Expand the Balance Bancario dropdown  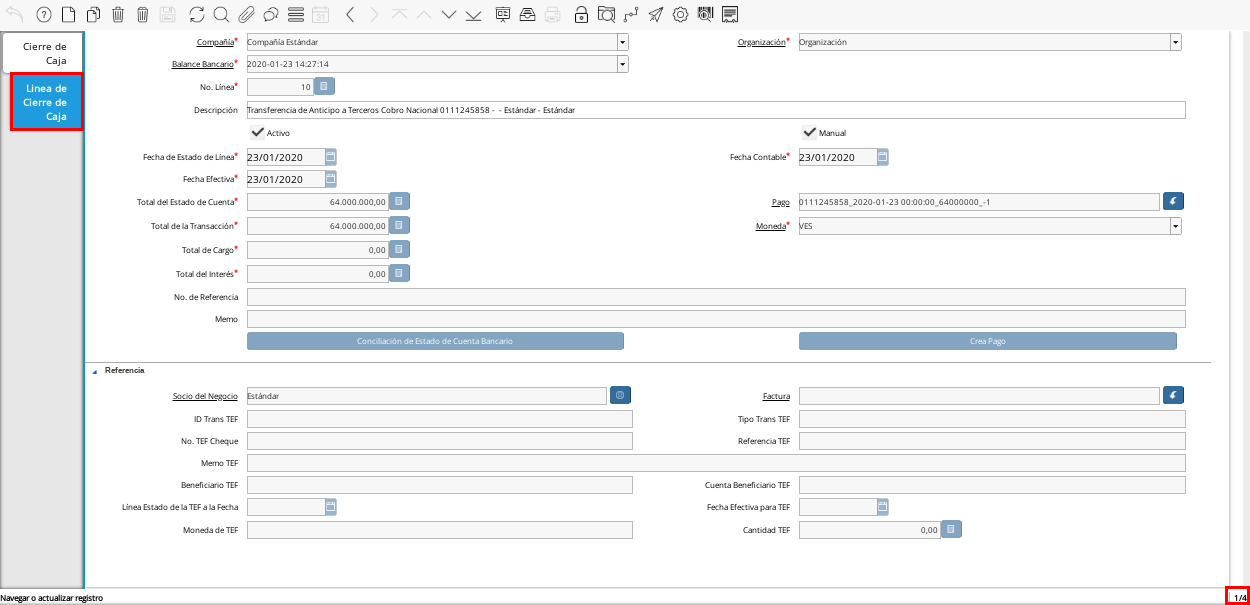622,64
